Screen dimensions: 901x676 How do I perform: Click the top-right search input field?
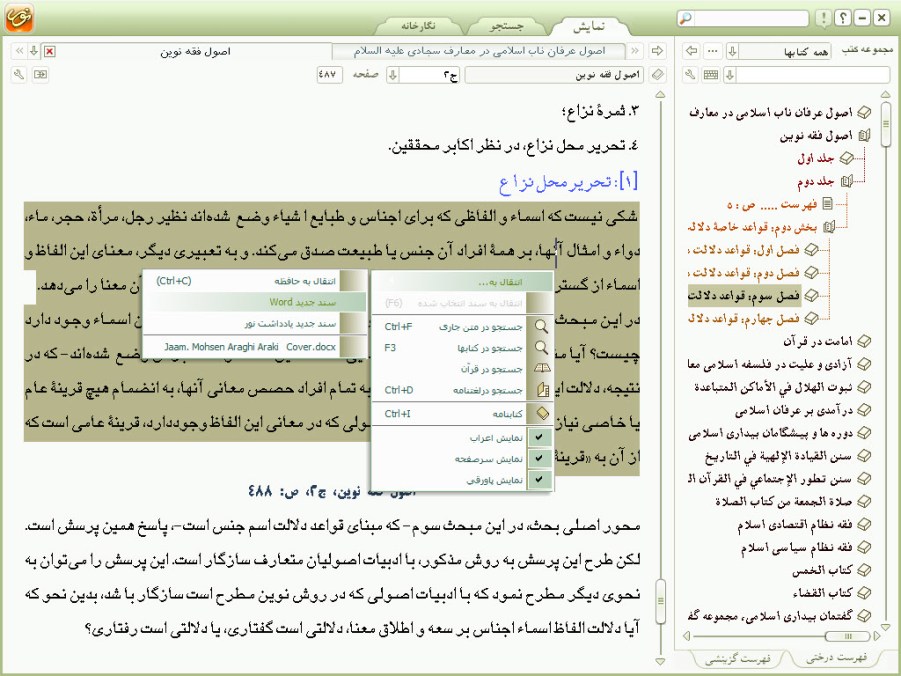(750, 18)
